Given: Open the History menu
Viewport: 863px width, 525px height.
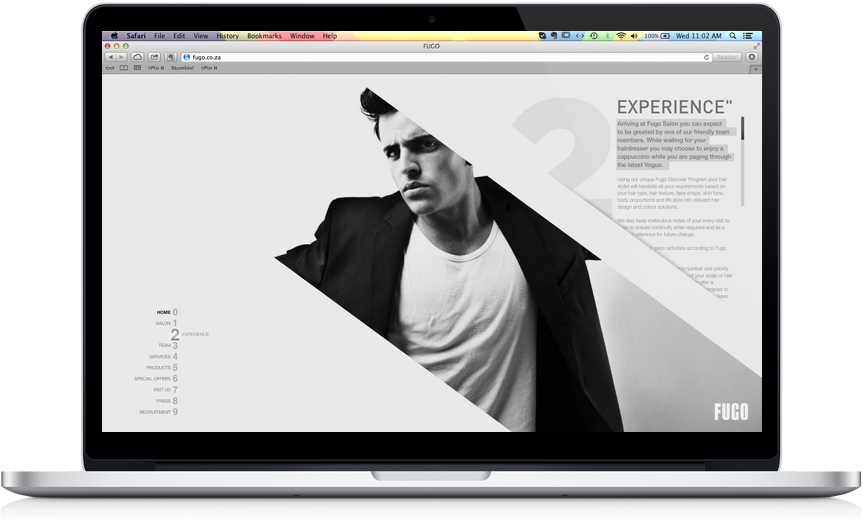Looking at the screenshot, I should (227, 36).
